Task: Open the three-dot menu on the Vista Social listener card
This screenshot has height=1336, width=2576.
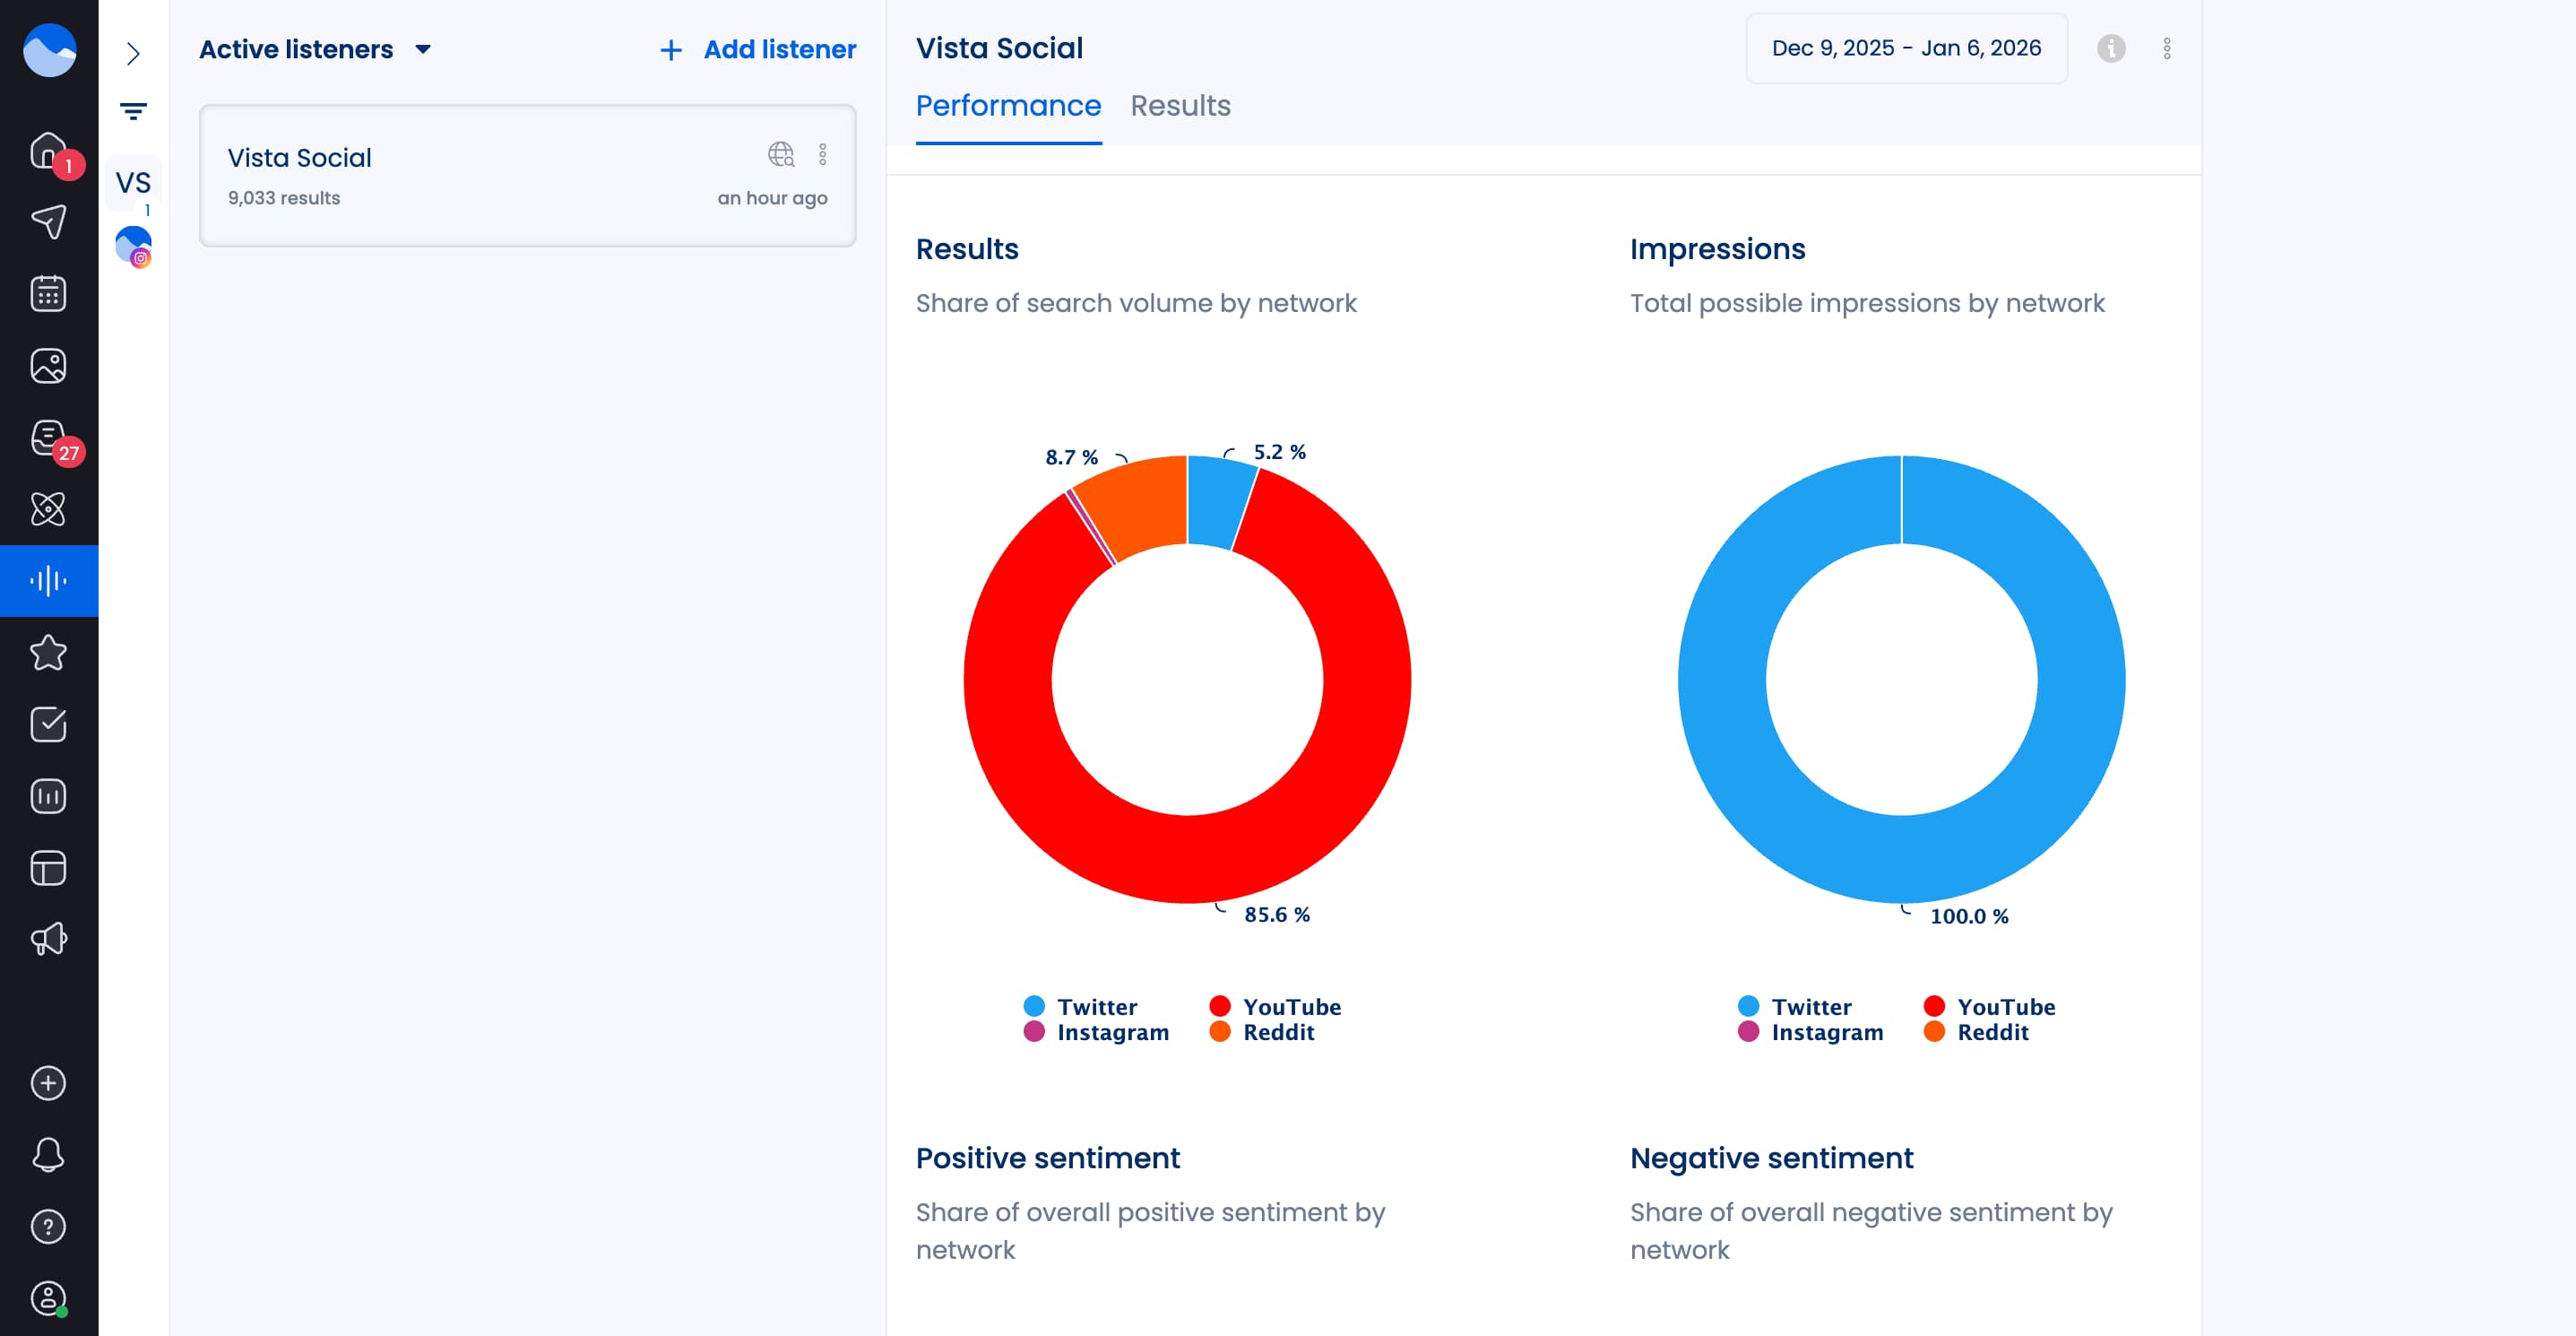Action: click(824, 155)
